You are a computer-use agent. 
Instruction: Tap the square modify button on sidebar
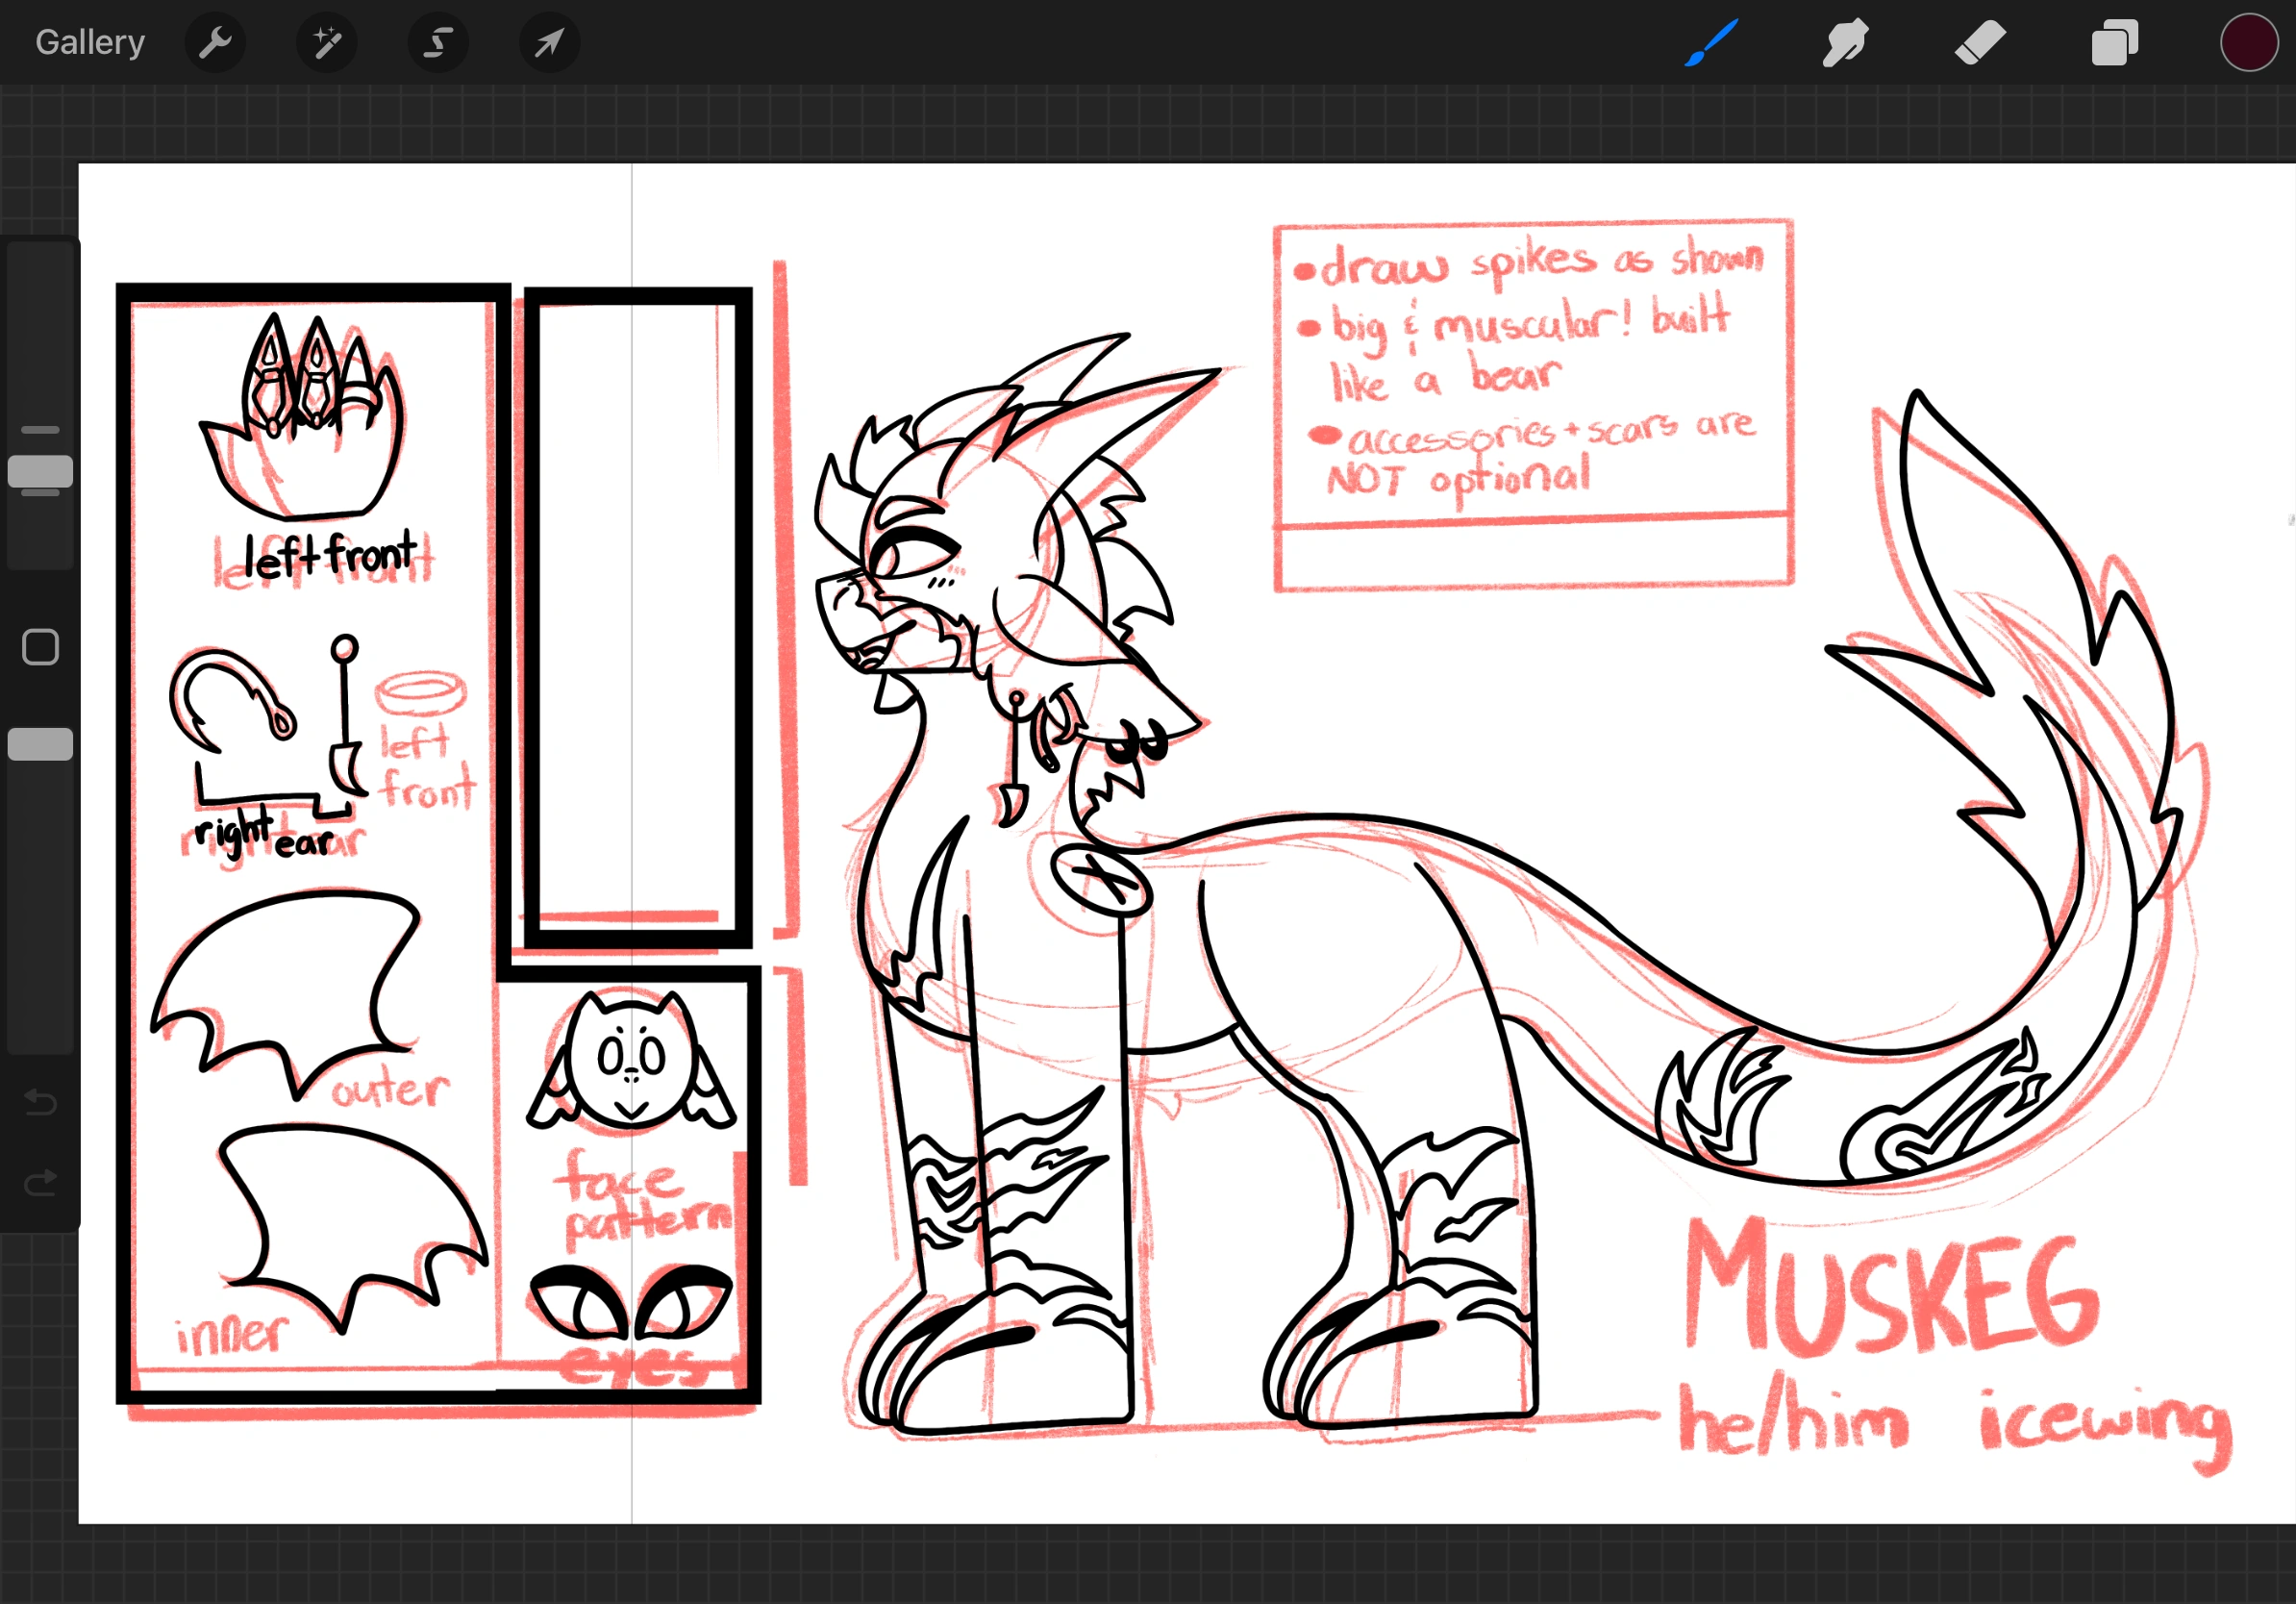tap(40, 648)
